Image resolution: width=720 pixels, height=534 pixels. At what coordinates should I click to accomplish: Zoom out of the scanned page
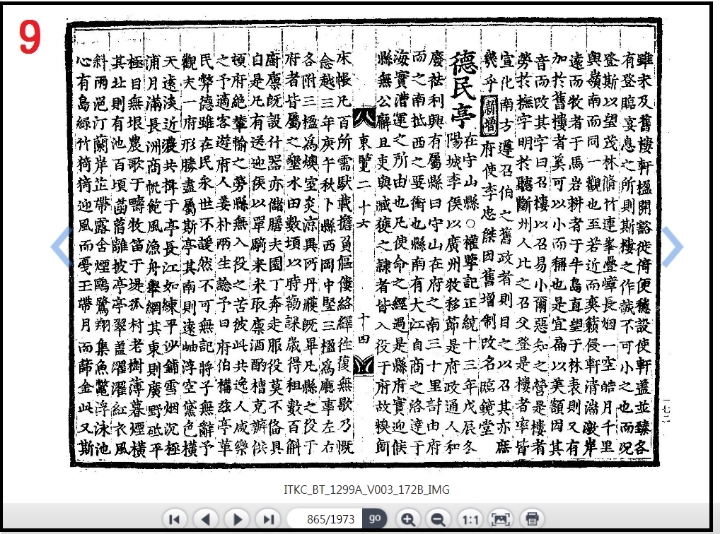point(439,519)
